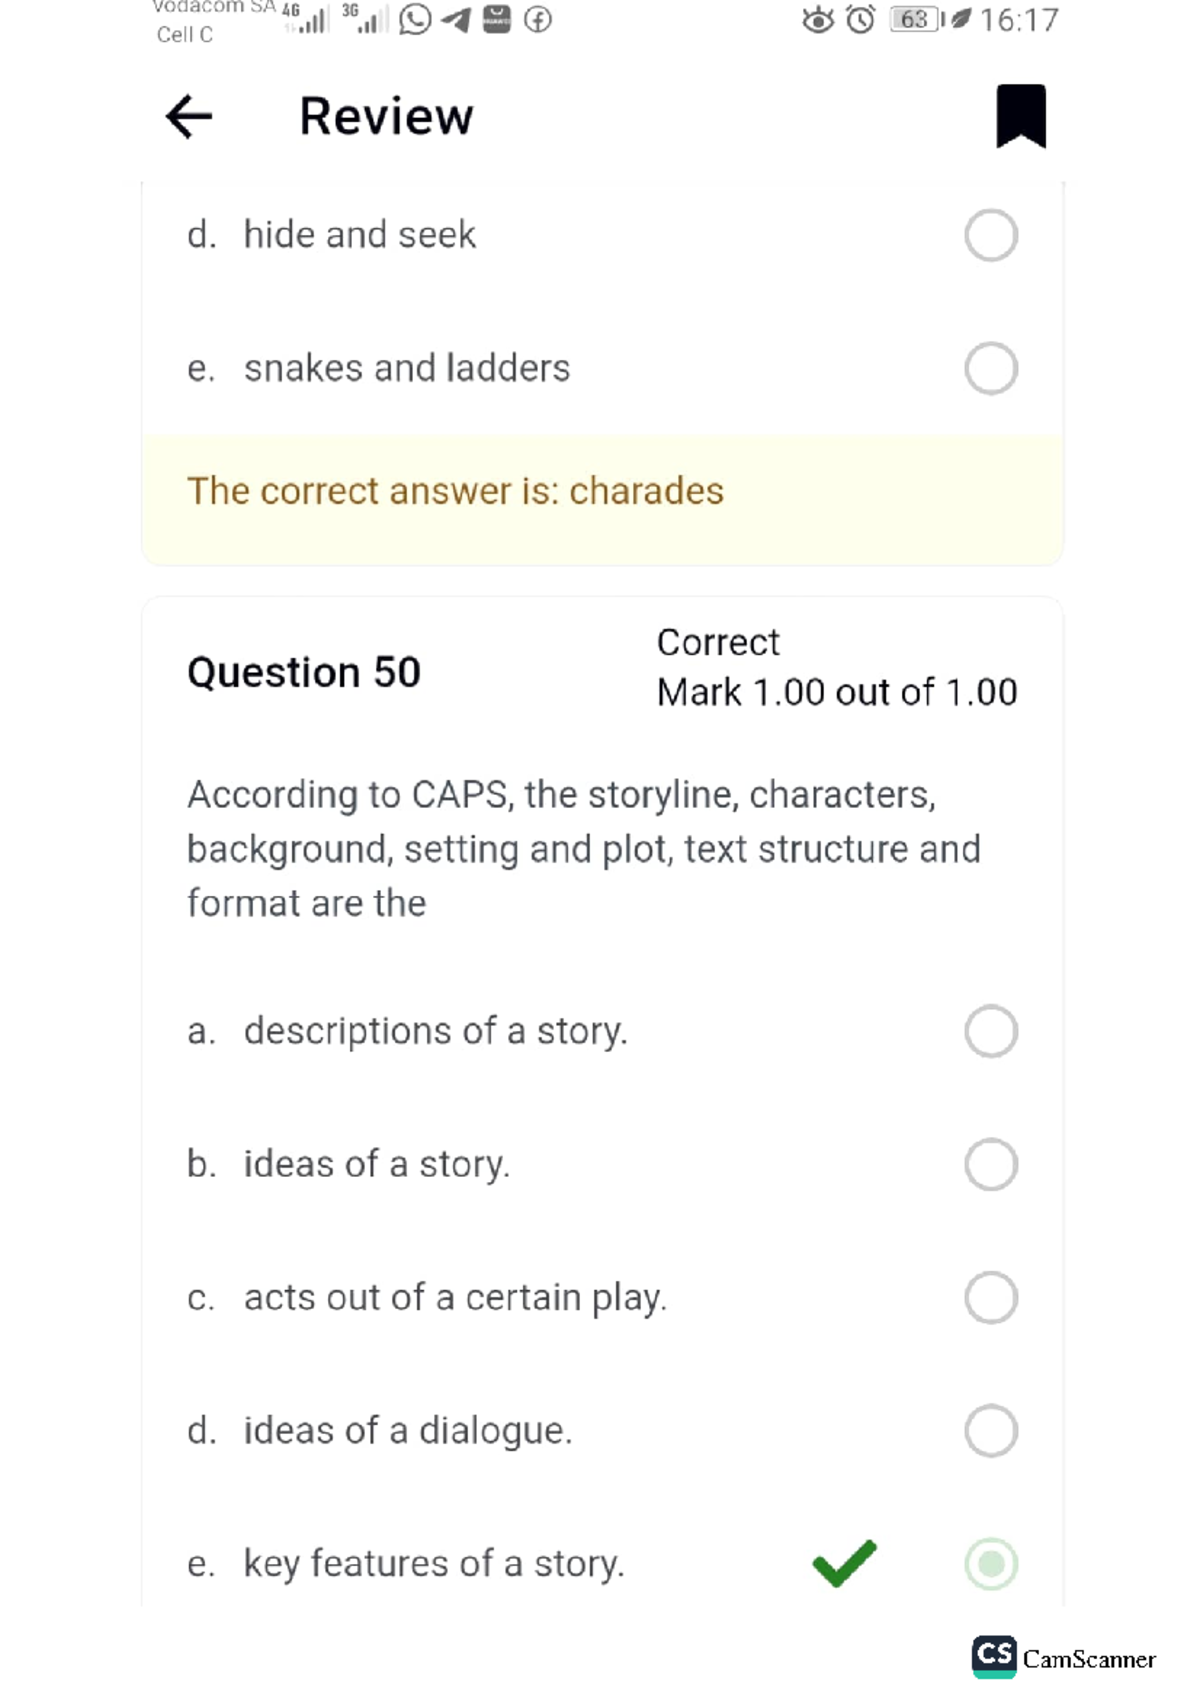The image size is (1200, 1698).
Task: Select option d, ideas of a dialogue
Action: pyautogui.click(x=990, y=1430)
